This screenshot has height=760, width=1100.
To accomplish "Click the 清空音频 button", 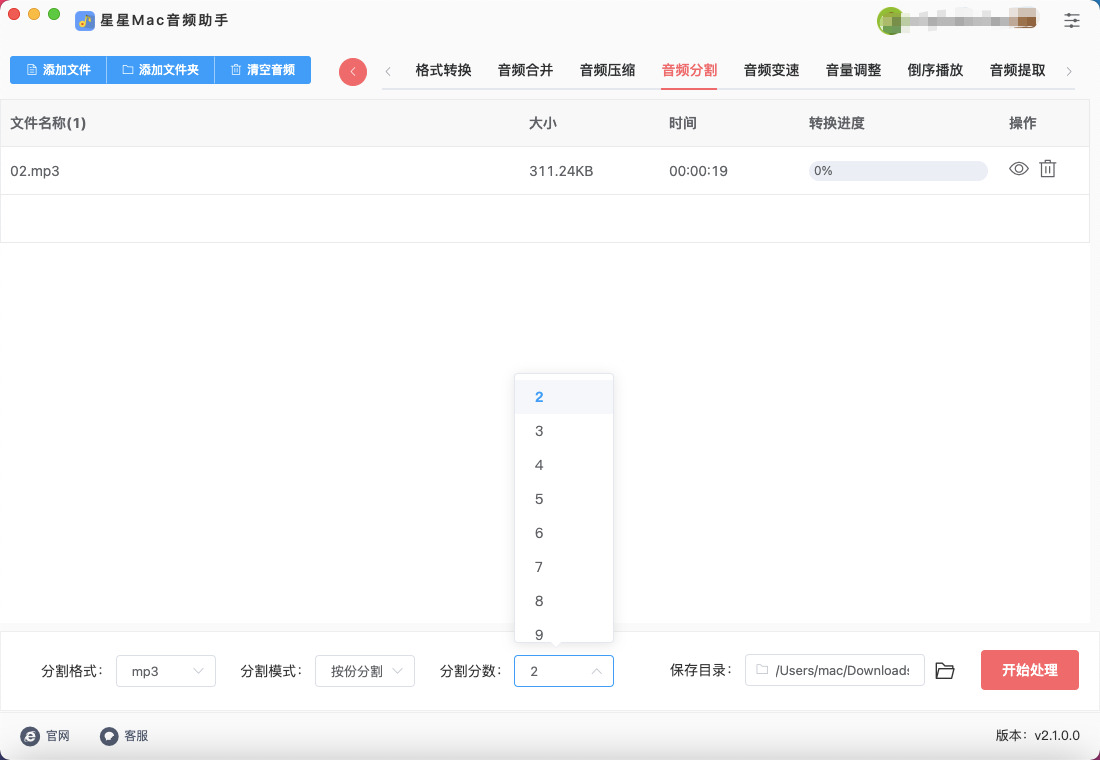I will pyautogui.click(x=262, y=70).
